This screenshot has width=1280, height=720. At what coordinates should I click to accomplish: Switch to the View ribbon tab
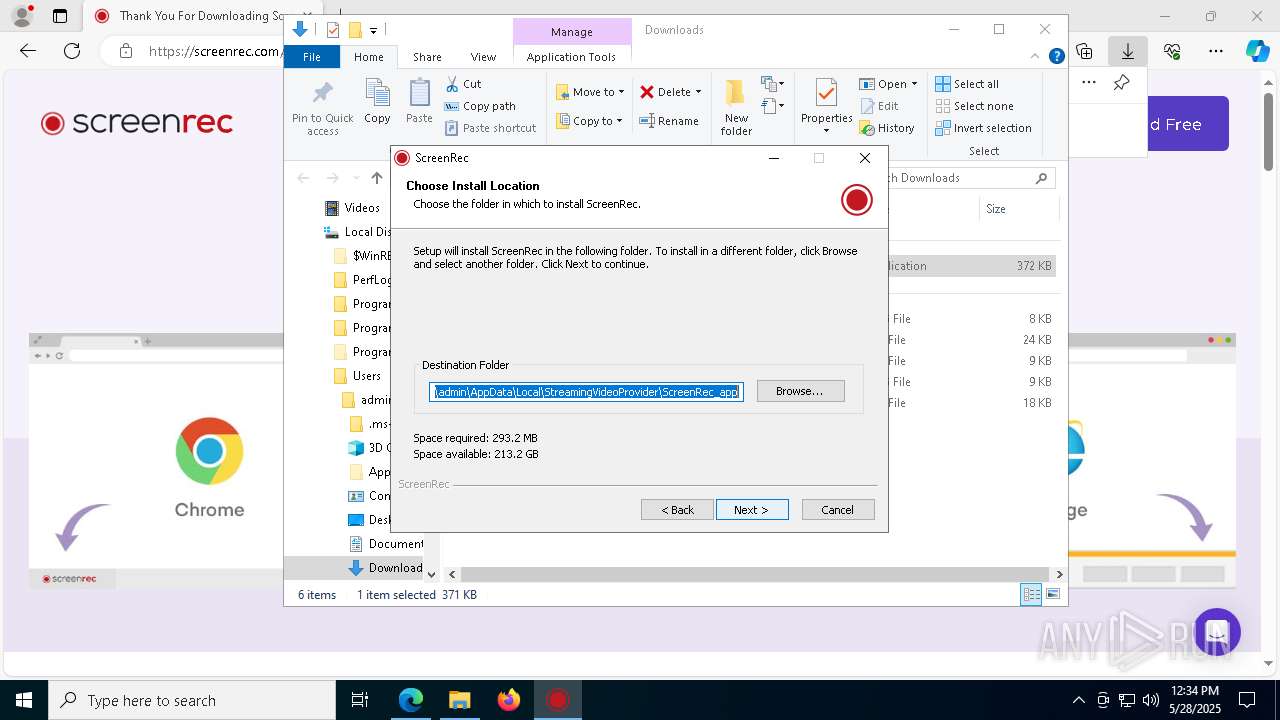(483, 57)
